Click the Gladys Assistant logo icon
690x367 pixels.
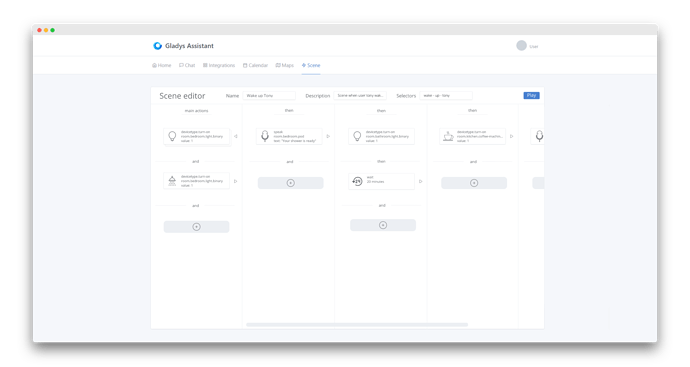tap(157, 46)
